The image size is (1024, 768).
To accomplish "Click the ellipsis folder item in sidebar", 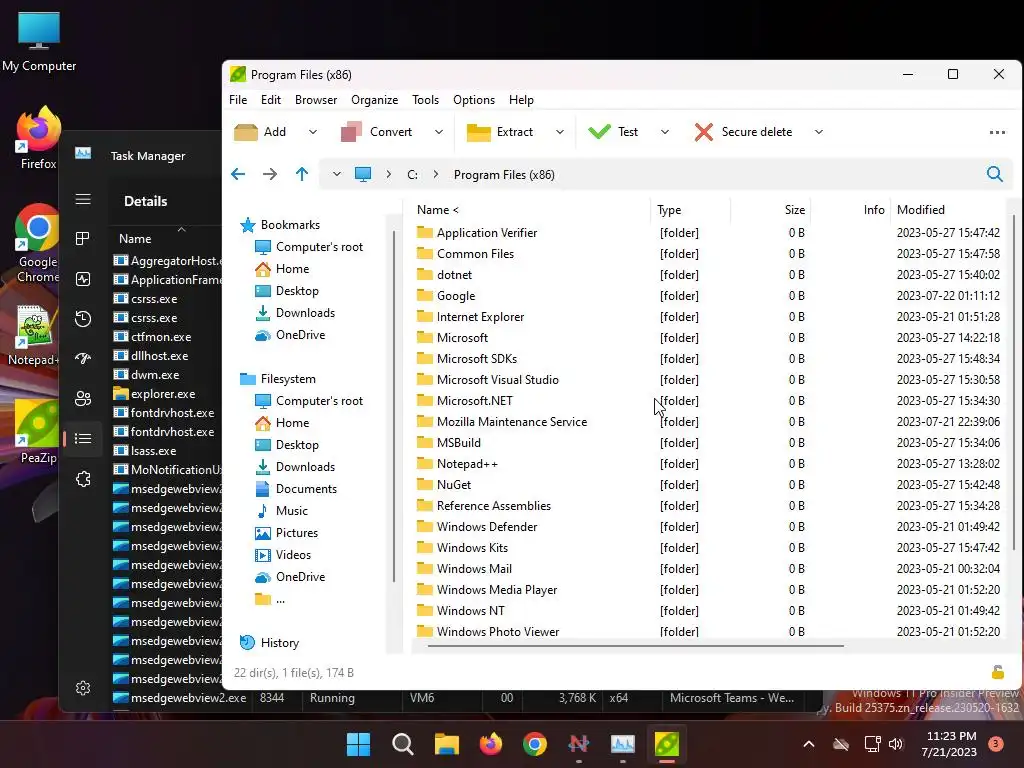I will point(270,600).
